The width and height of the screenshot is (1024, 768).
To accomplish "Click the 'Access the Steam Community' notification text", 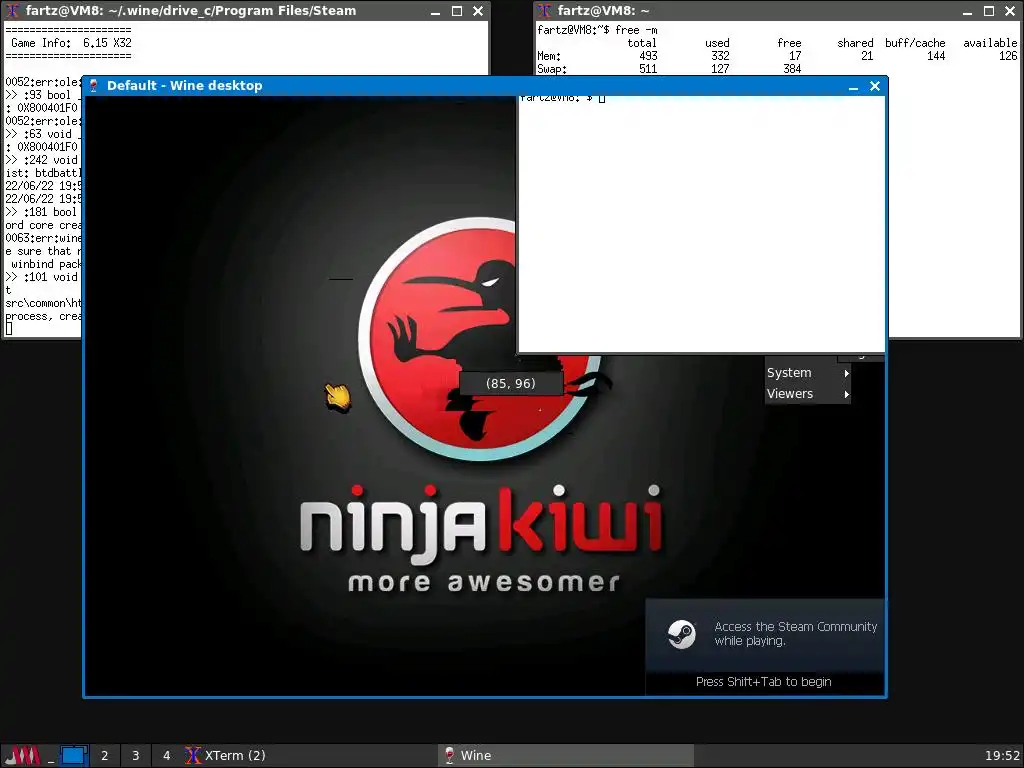I will (x=795, y=633).
